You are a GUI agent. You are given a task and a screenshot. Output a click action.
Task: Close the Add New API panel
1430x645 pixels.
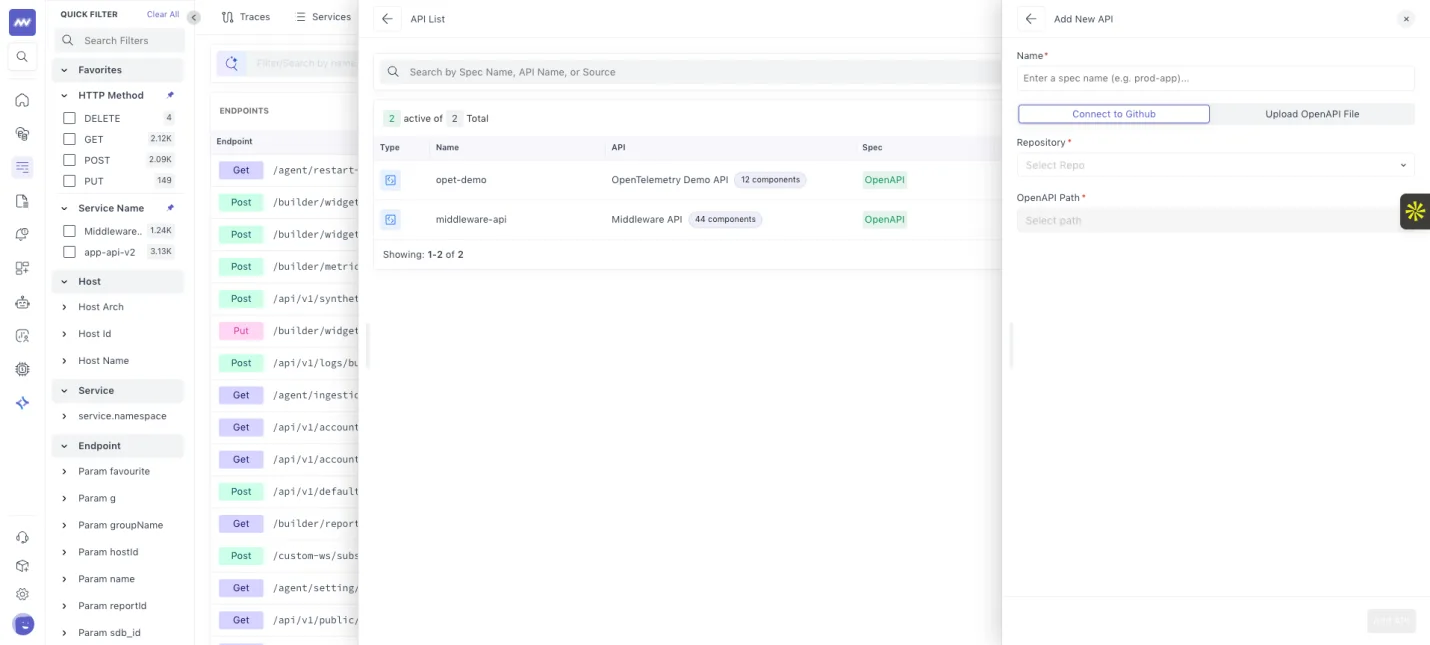coord(1406,19)
